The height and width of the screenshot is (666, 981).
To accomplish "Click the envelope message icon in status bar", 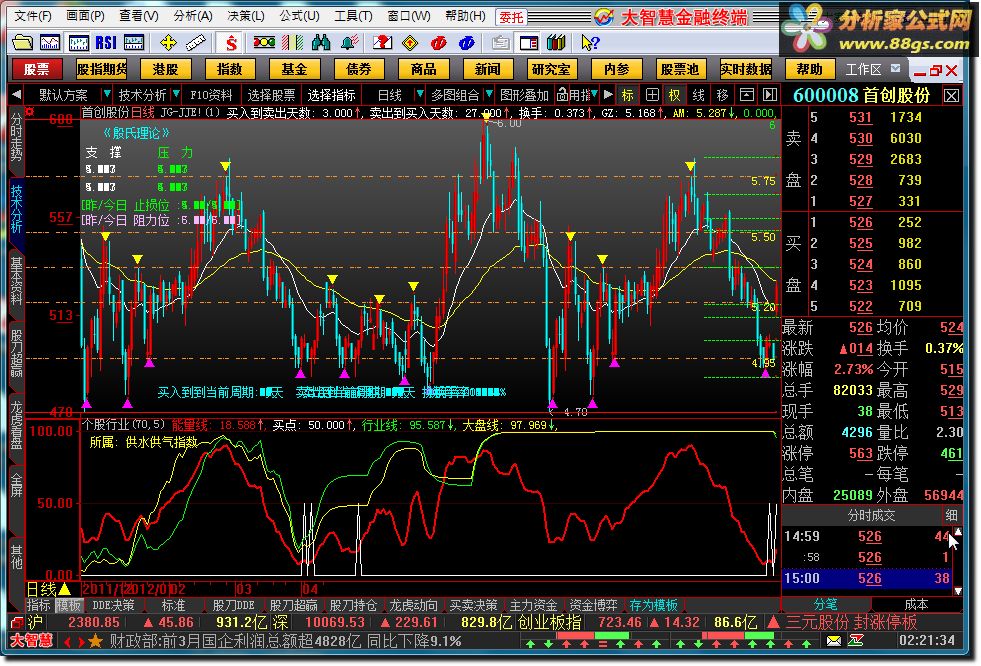I will [x=834, y=640].
